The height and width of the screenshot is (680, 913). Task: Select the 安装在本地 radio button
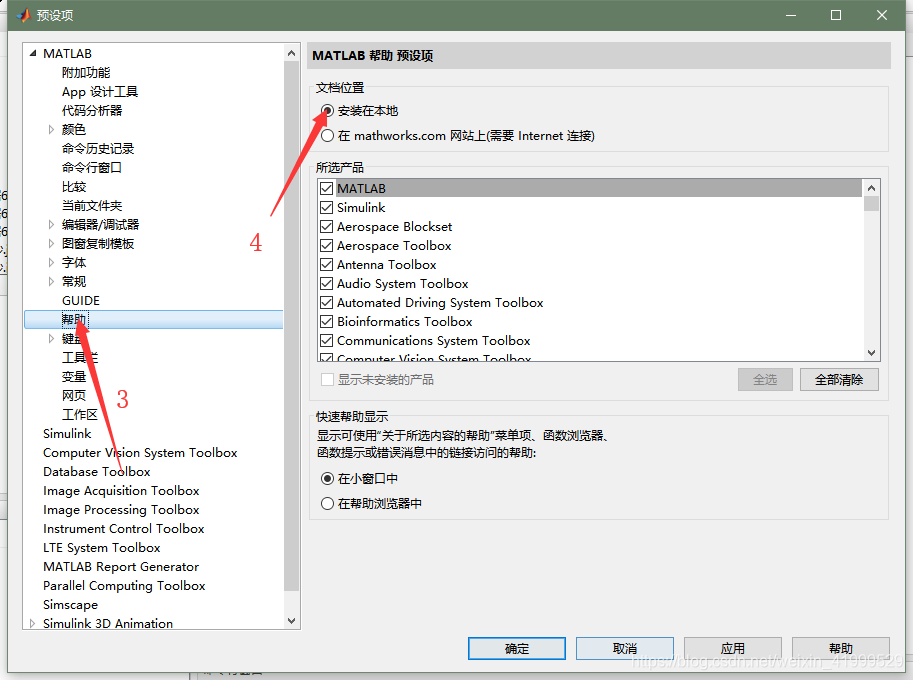[x=327, y=111]
